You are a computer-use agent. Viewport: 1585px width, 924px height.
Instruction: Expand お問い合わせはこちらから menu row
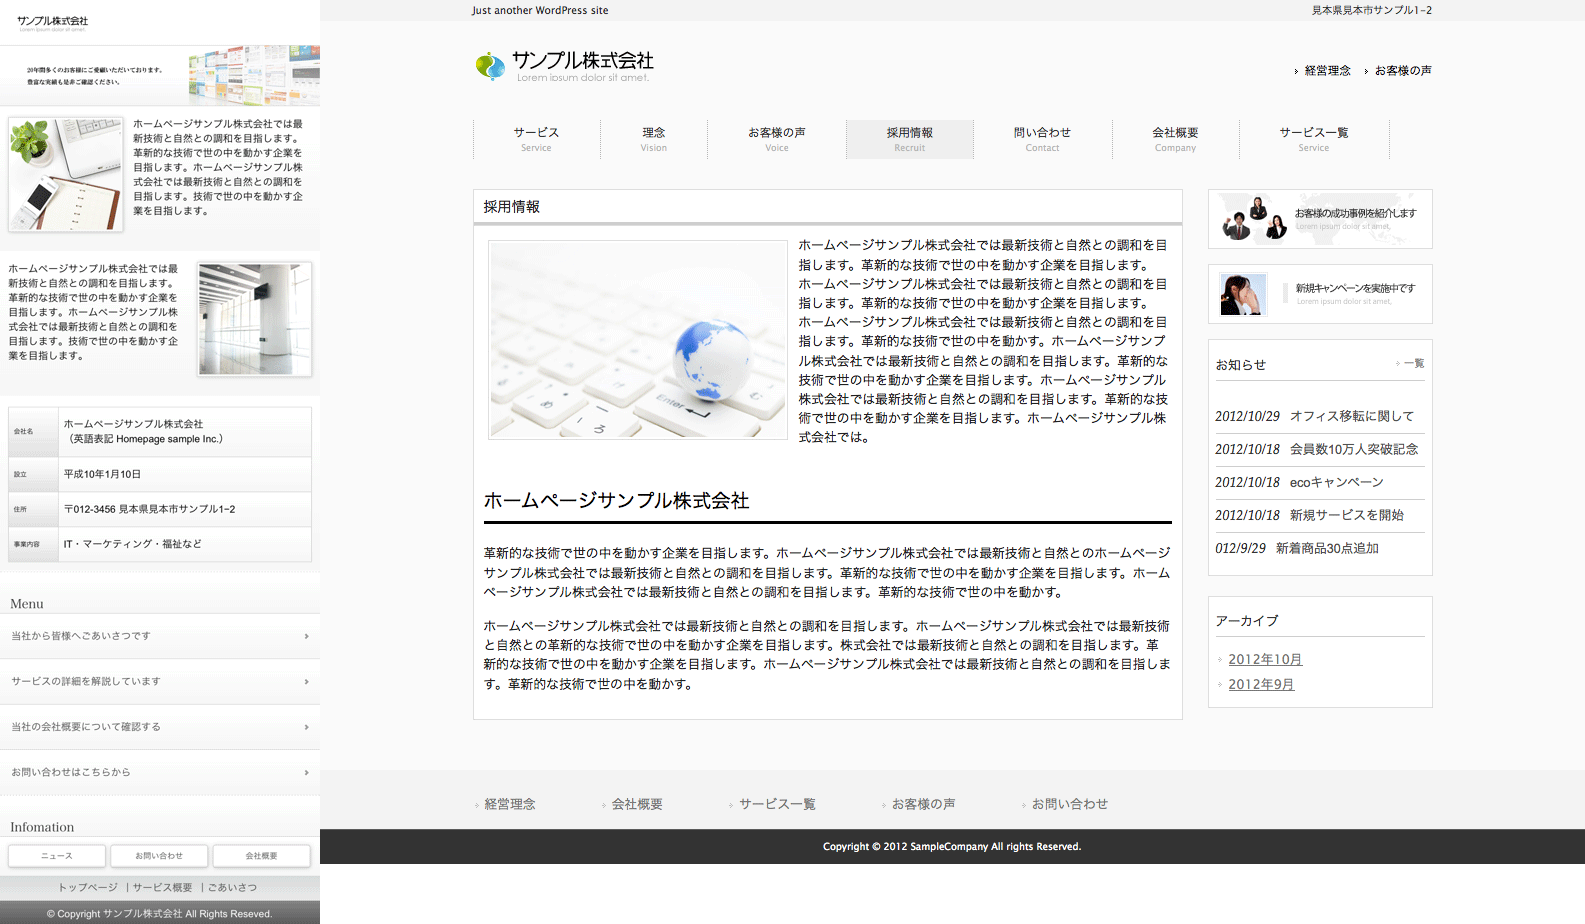[x=160, y=773]
